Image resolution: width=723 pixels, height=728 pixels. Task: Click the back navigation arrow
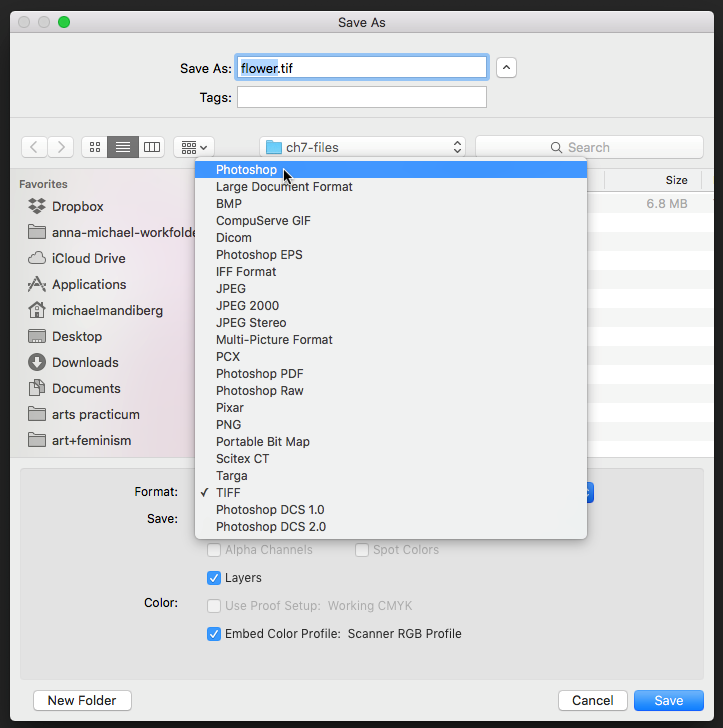pos(35,147)
